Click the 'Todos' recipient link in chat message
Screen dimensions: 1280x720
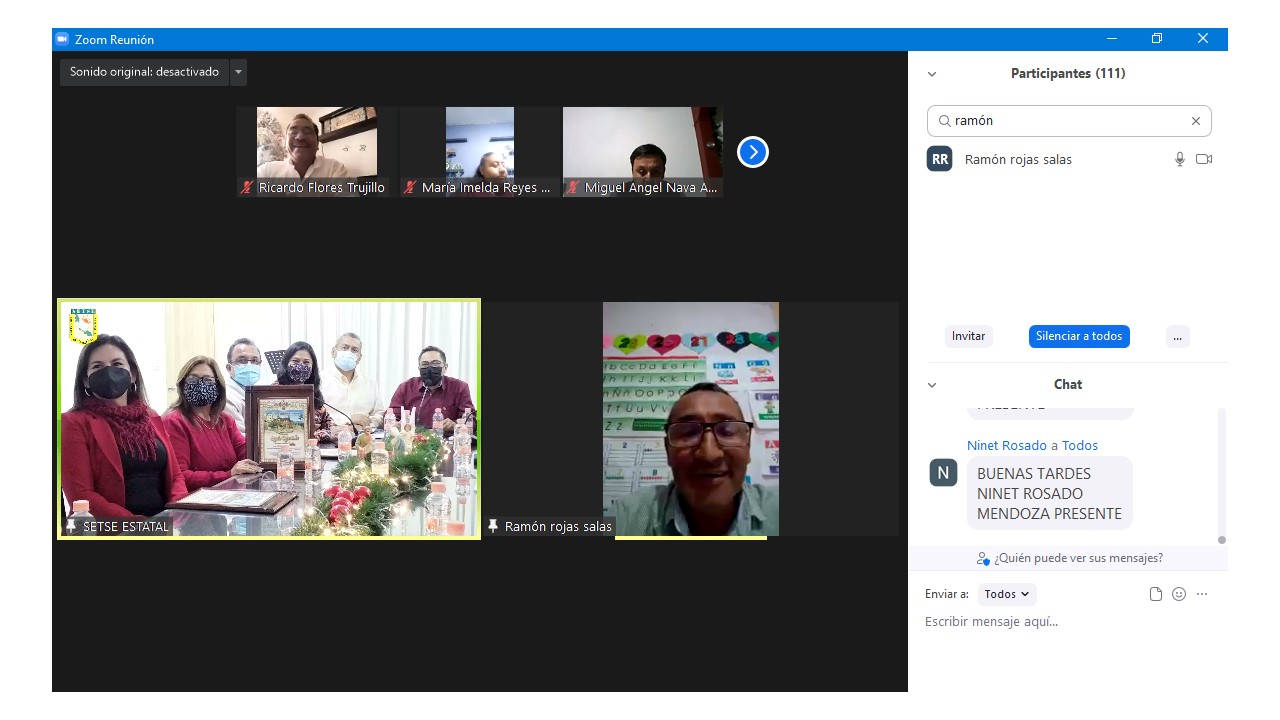coord(1080,446)
